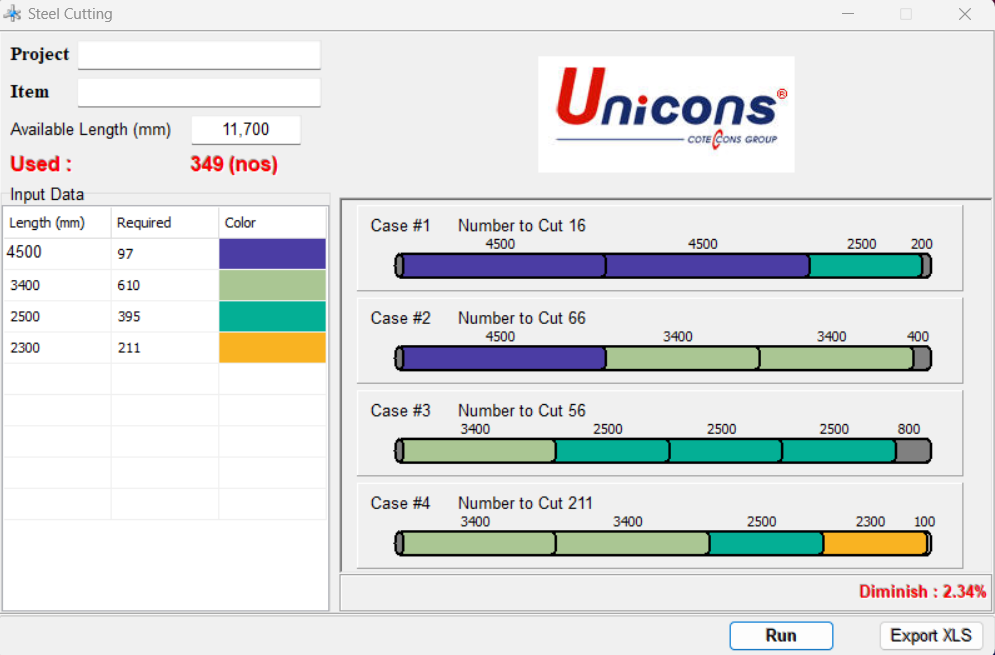This screenshot has width=995, height=655.
Task: Click the teal color swatch for 2500
Action: pos(272,316)
